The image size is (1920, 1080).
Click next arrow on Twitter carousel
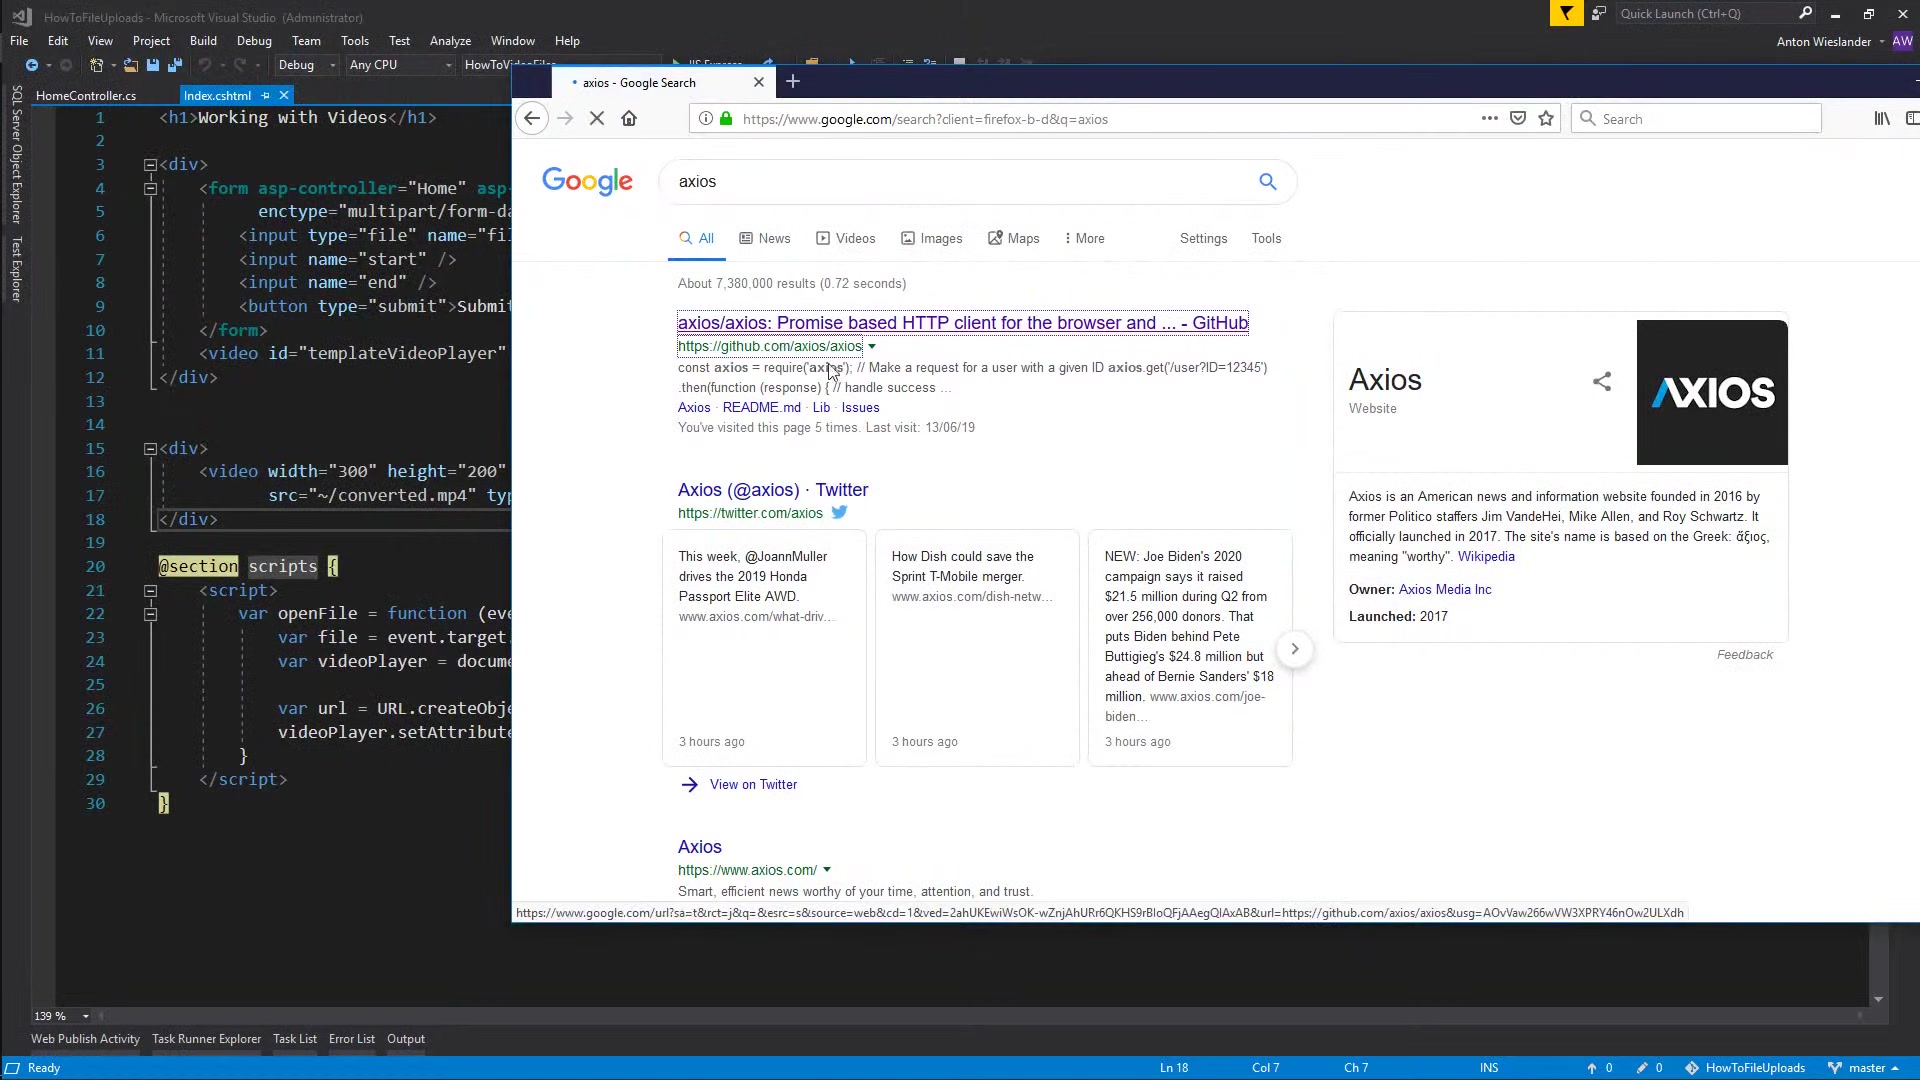[1294, 649]
